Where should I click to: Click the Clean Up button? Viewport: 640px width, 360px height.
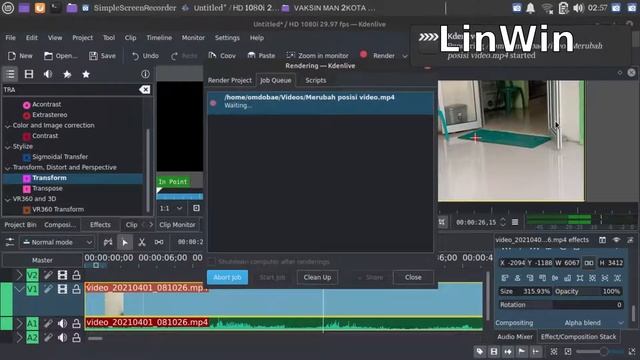tap(317, 277)
